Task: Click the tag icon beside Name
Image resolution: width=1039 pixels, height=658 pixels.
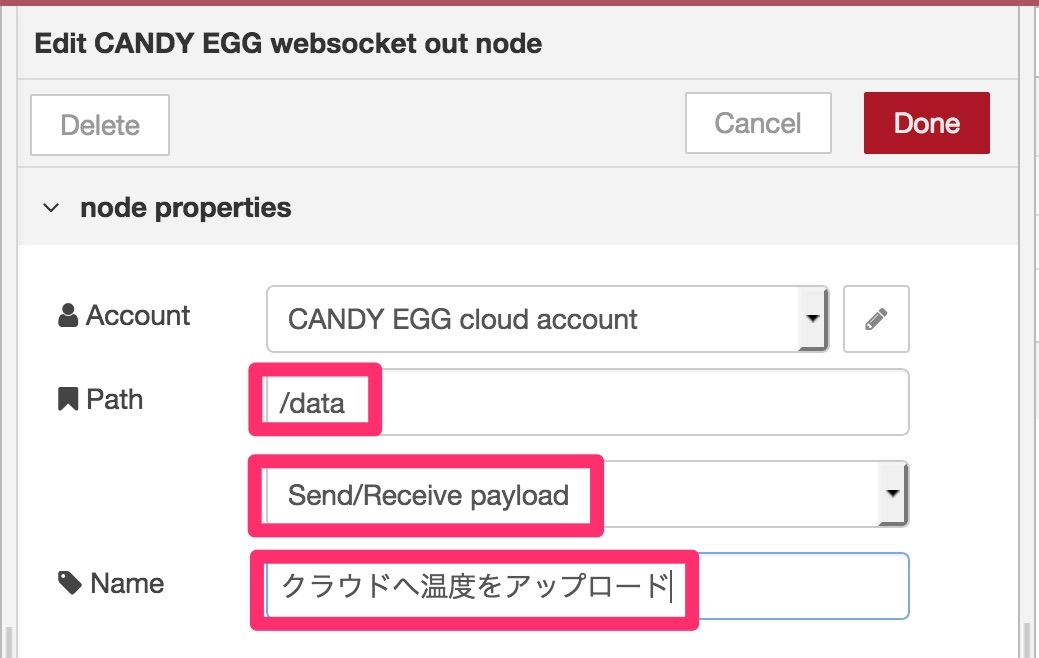Action: tap(70, 583)
